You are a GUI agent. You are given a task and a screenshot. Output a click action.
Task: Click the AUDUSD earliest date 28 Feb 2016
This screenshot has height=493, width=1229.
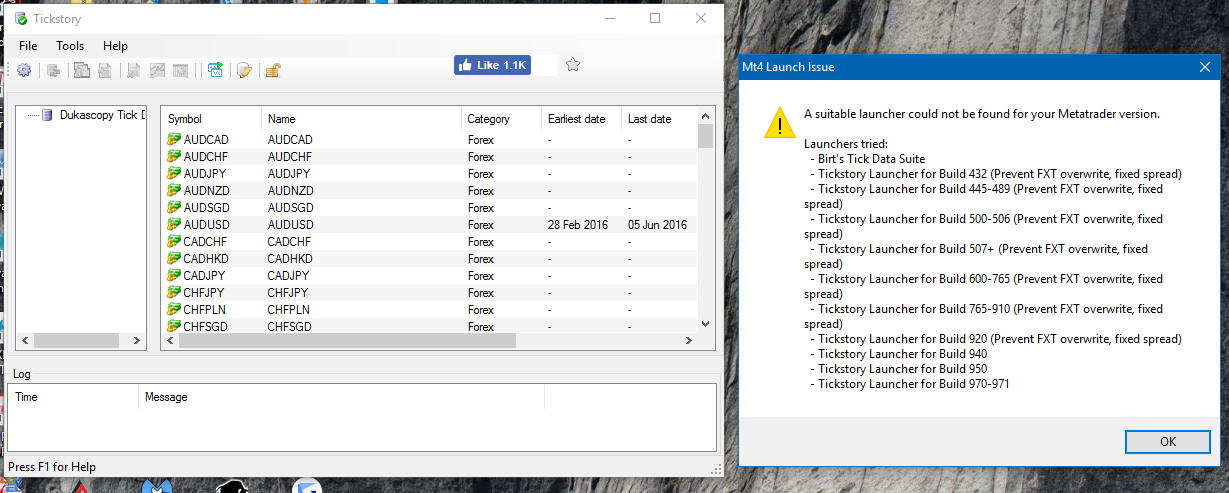pyautogui.click(x=577, y=225)
